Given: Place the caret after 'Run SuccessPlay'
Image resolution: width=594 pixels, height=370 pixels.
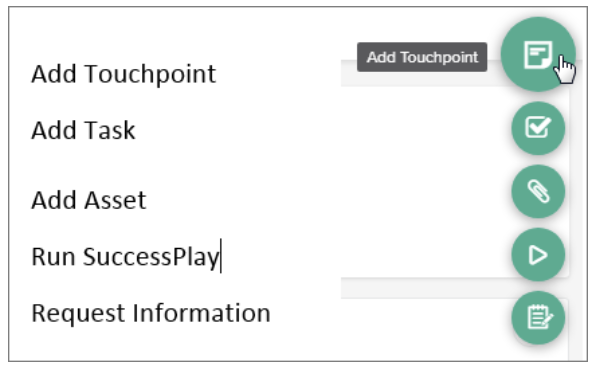Looking at the screenshot, I should (221, 256).
